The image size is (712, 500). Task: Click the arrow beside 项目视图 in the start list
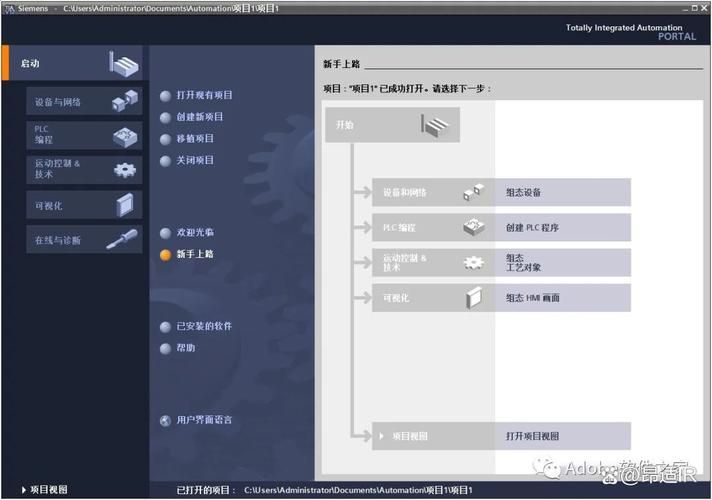tap(381, 436)
